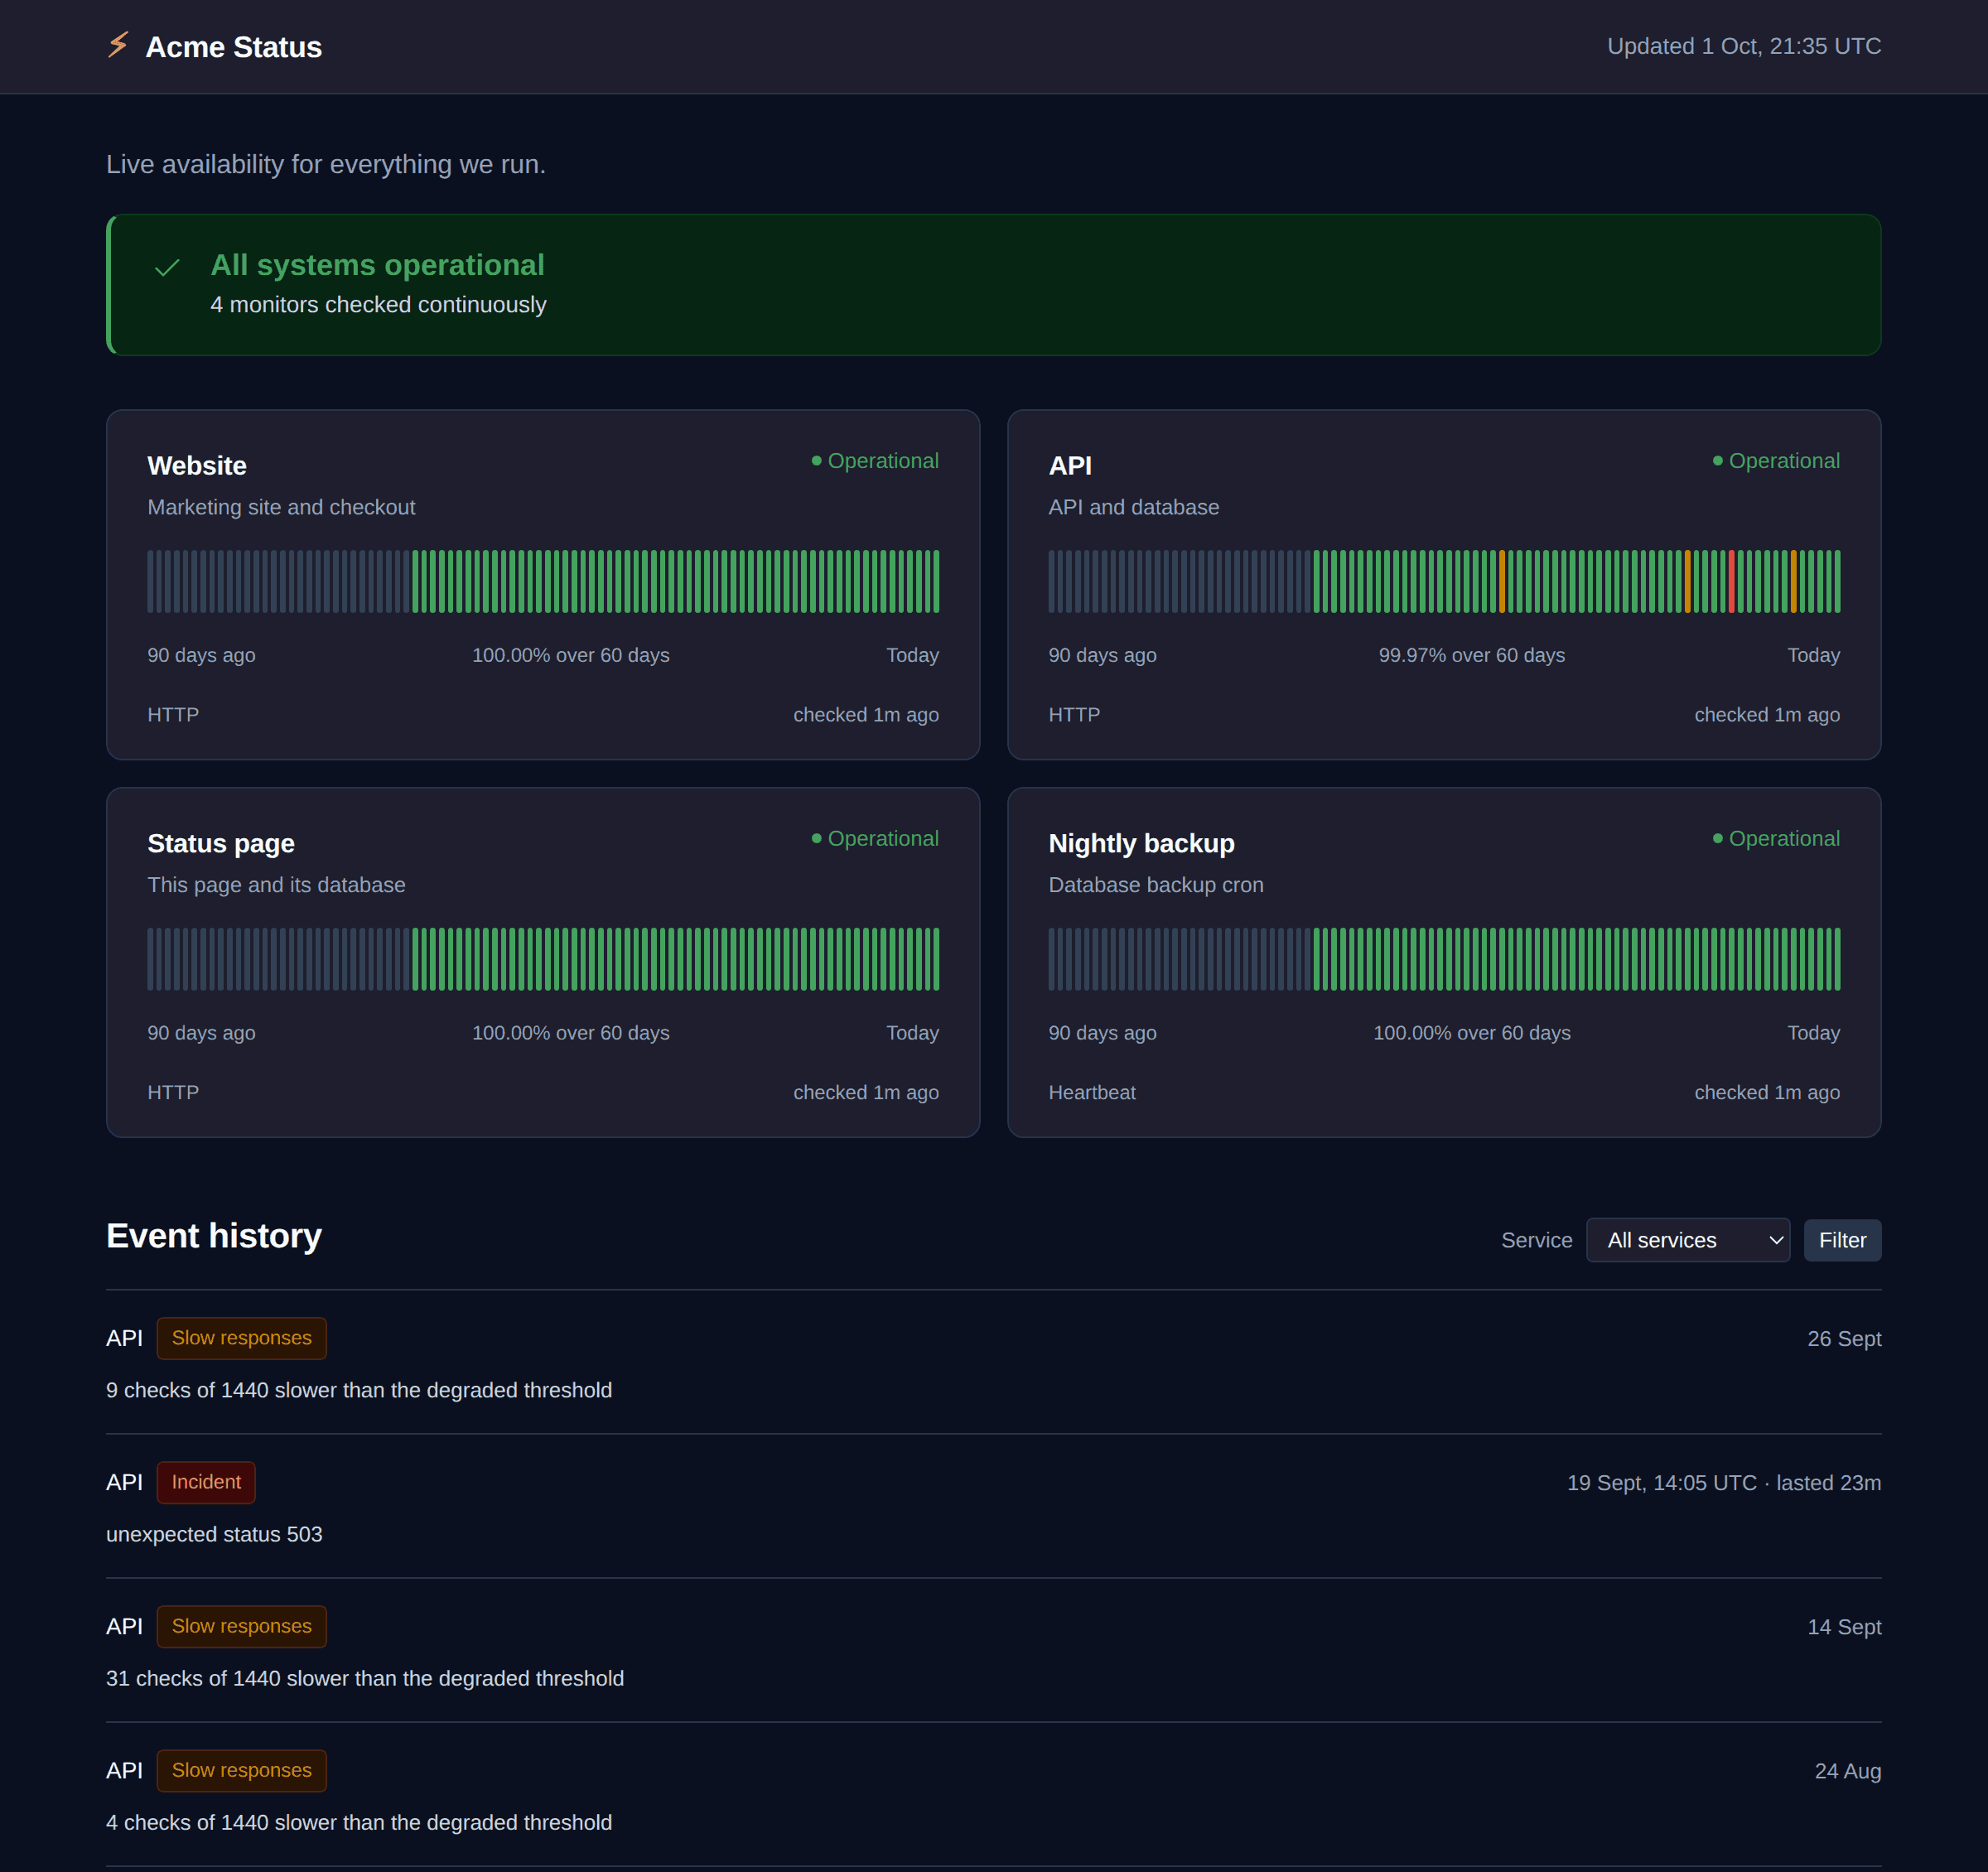Viewport: 1988px width, 1872px height.
Task: Click '19 Sept, 14:05 UTC · lasted 23m' text
Action: coord(1723,1483)
